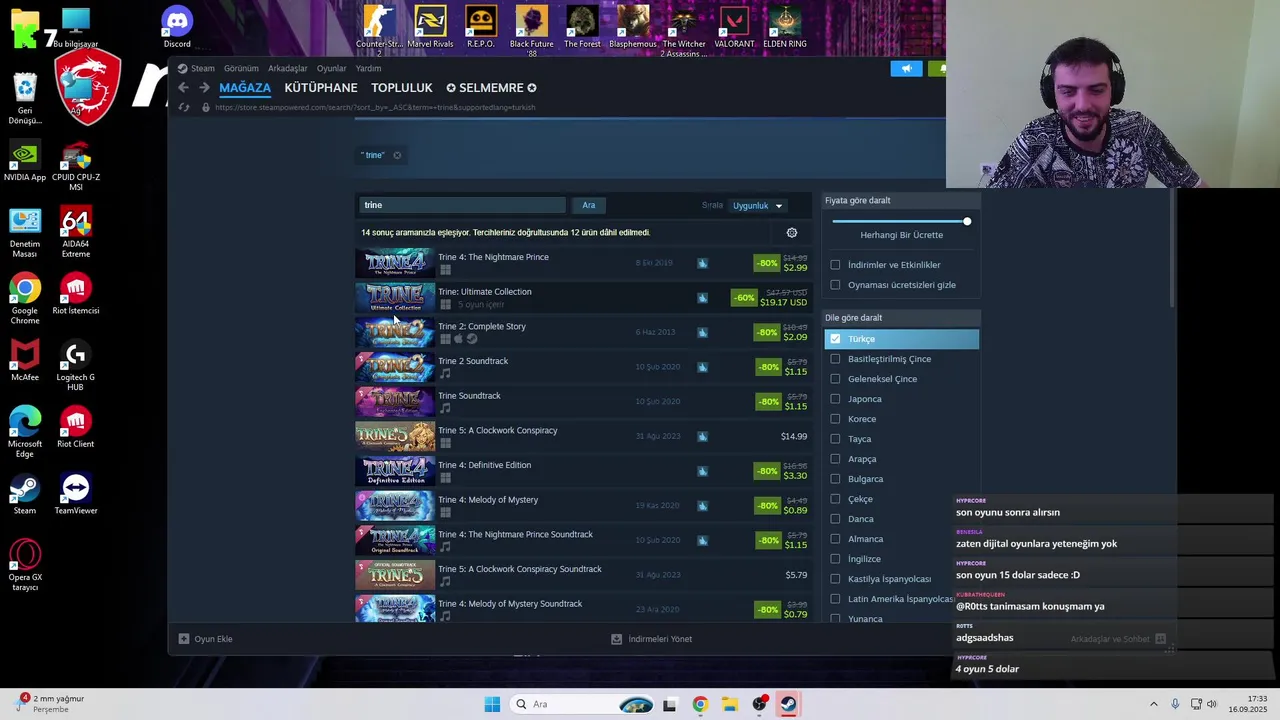This screenshot has width=1280, height=720.
Task: Open the Görünüm menu
Action: click(241, 68)
